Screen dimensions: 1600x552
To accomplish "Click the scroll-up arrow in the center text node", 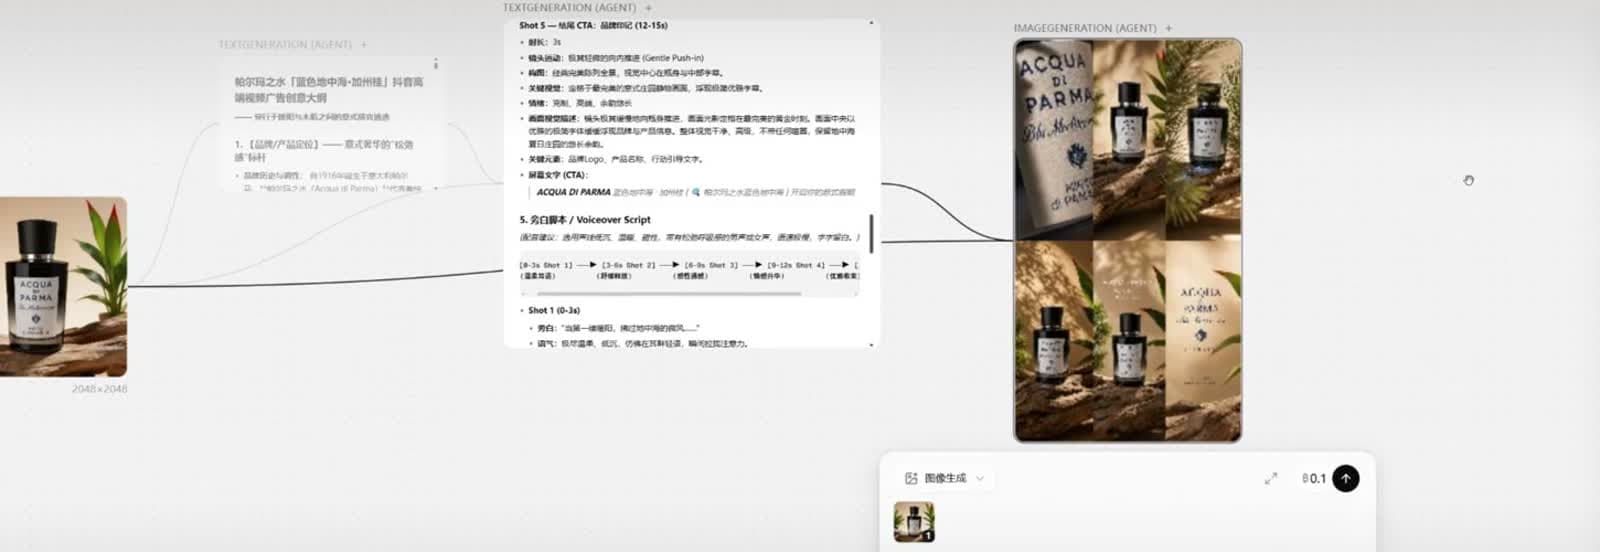I will click(871, 23).
